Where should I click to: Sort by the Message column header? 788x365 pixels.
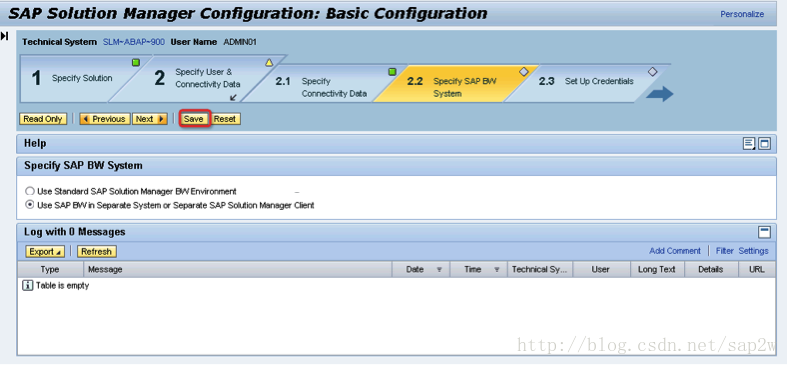point(237,269)
